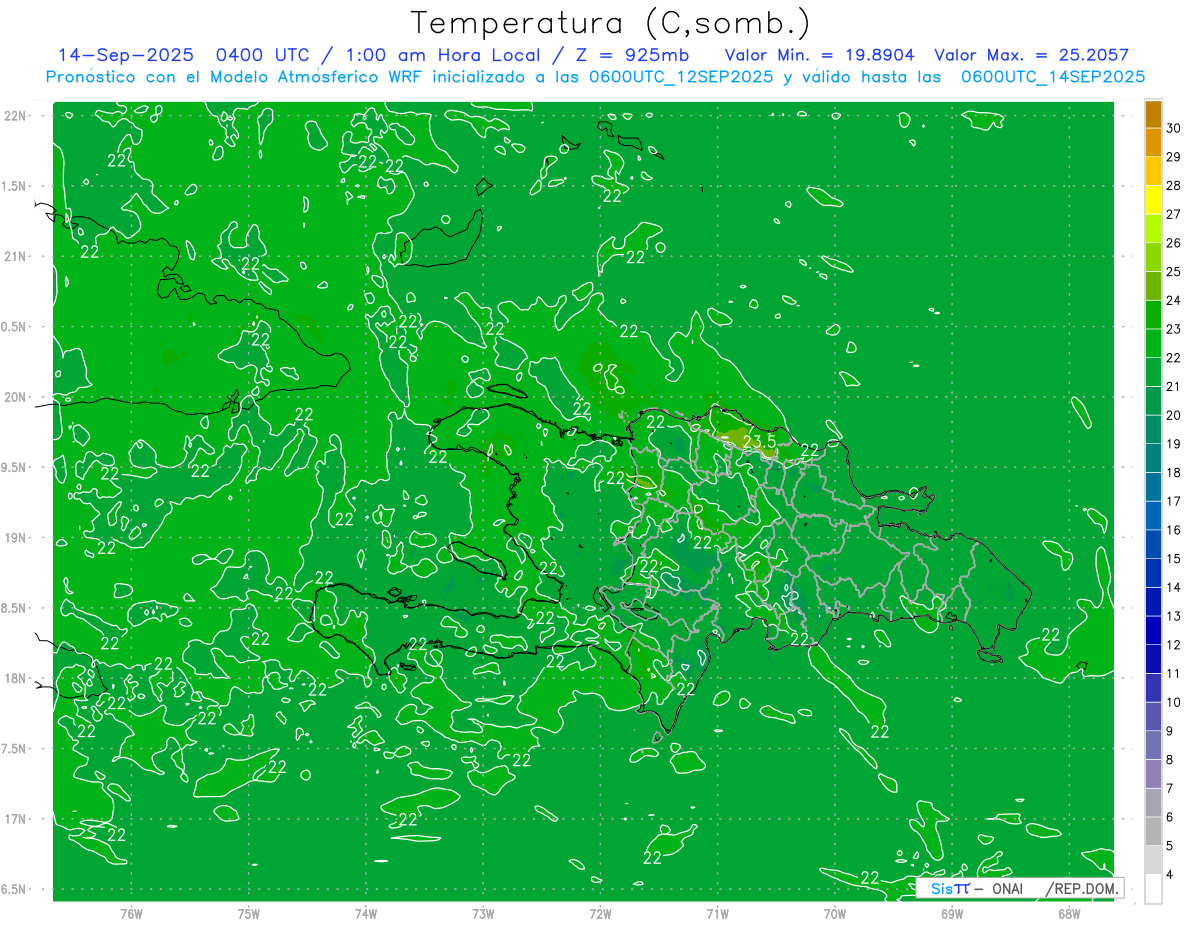Click the SisTT ONAI REP.DOM. logo
1200x927 pixels.
[x=1019, y=888]
